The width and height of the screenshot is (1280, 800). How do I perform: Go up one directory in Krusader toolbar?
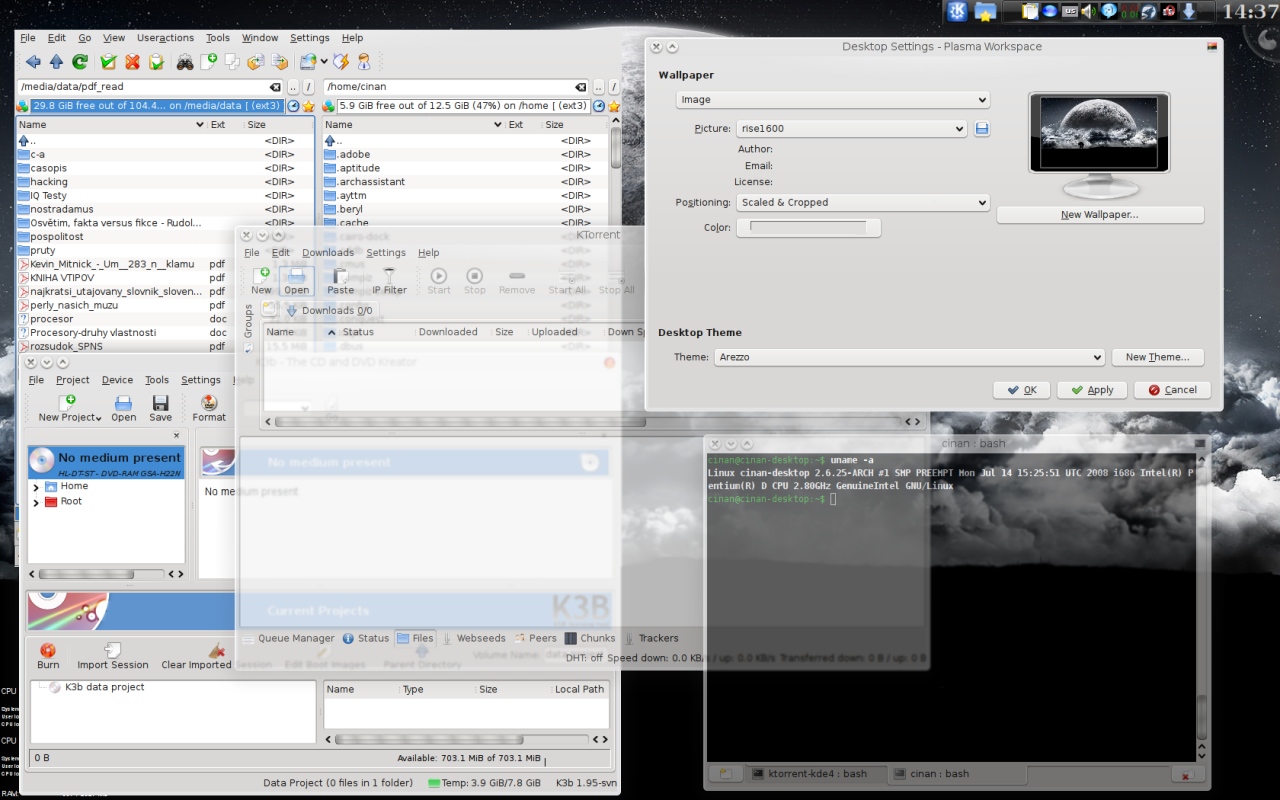[x=57, y=62]
